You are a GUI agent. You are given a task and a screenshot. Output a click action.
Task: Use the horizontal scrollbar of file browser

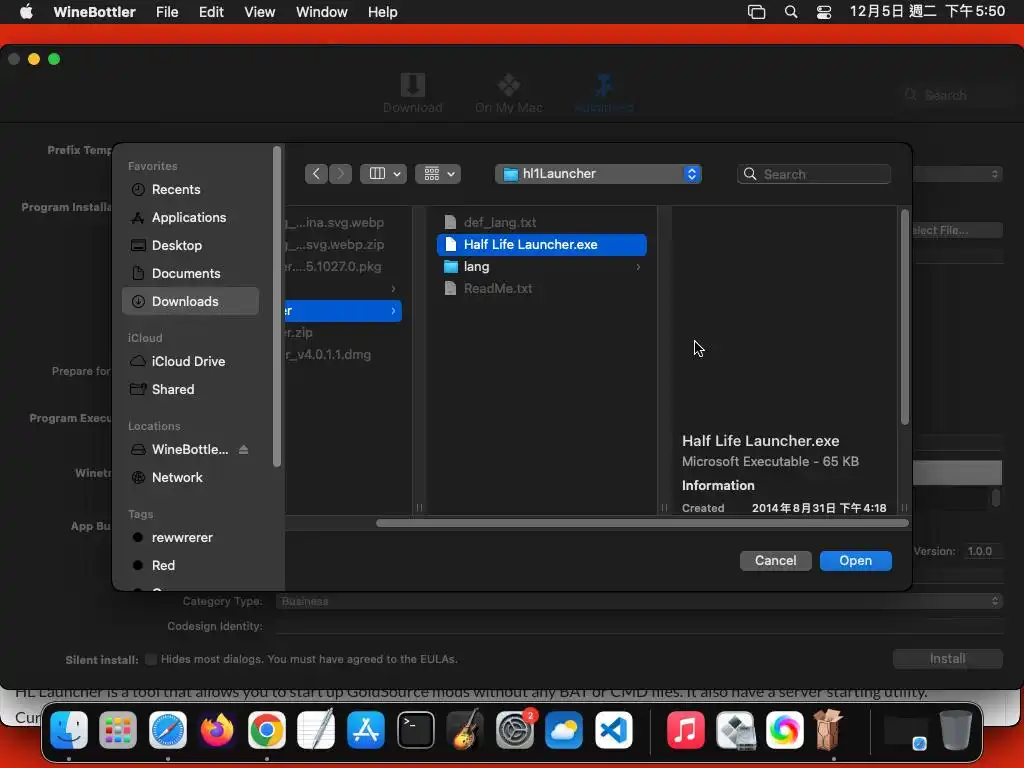[x=642, y=523]
